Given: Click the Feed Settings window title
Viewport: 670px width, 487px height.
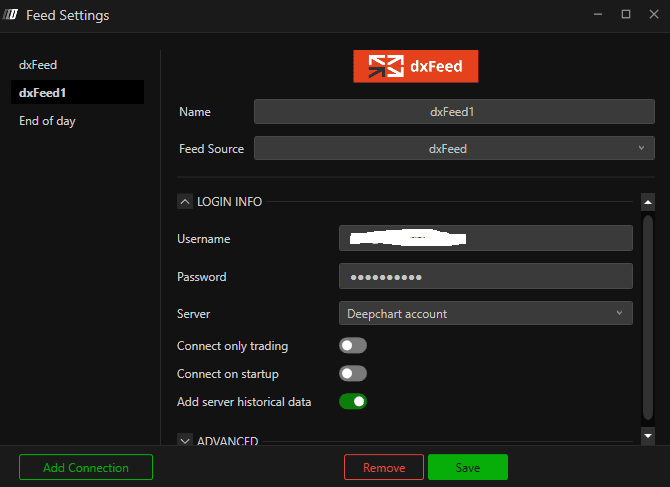Looking at the screenshot, I should click(68, 16).
